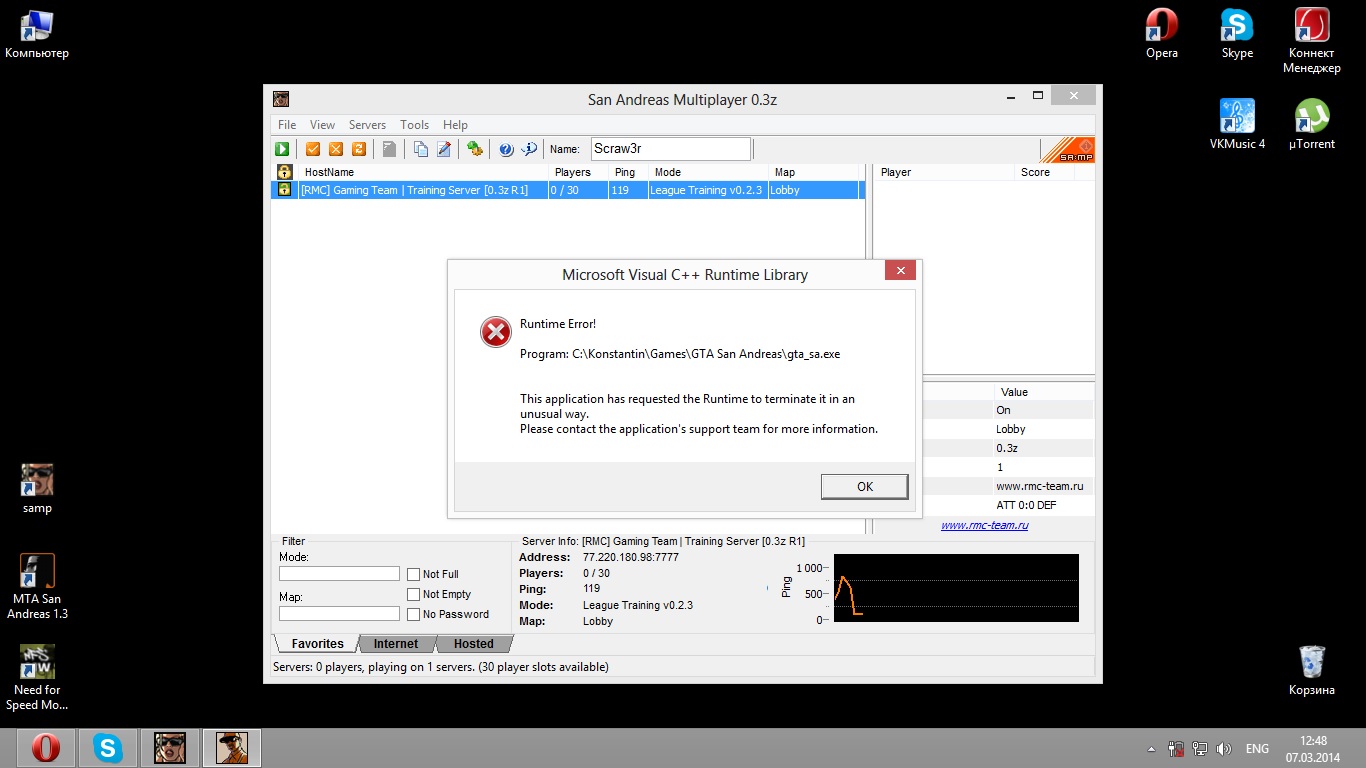Click the padlock icon of RMC server row
The height and width of the screenshot is (768, 1366).
tap(284, 190)
